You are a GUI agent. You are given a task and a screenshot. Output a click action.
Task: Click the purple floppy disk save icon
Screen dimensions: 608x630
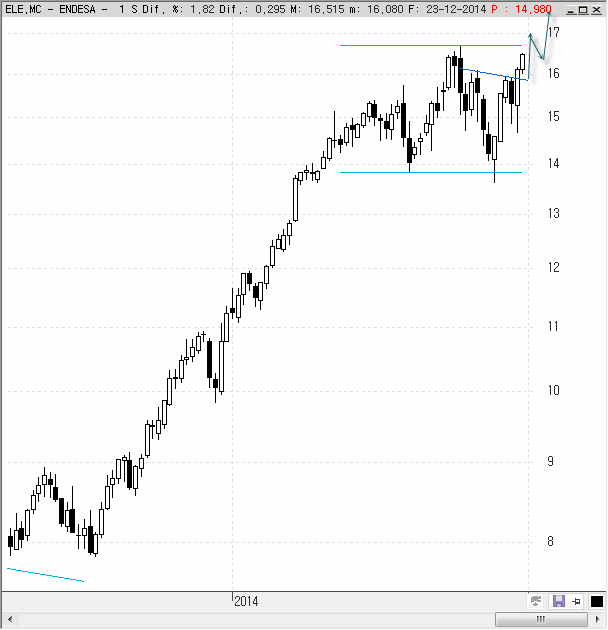point(559,601)
